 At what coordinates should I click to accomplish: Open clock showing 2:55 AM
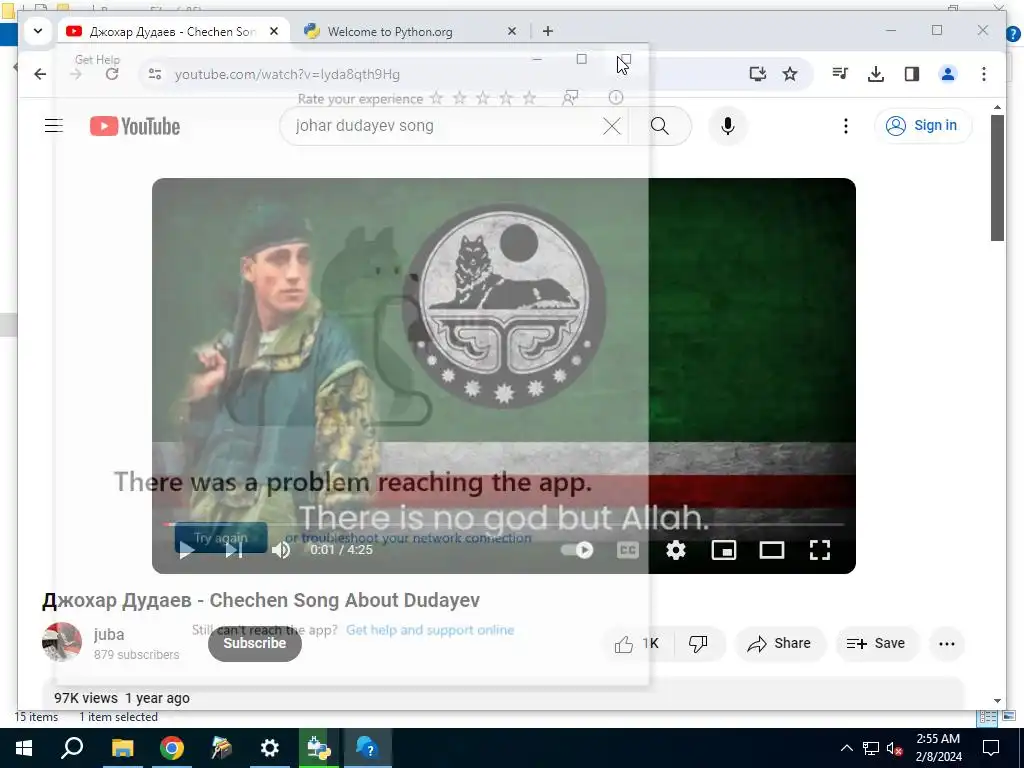(x=938, y=748)
